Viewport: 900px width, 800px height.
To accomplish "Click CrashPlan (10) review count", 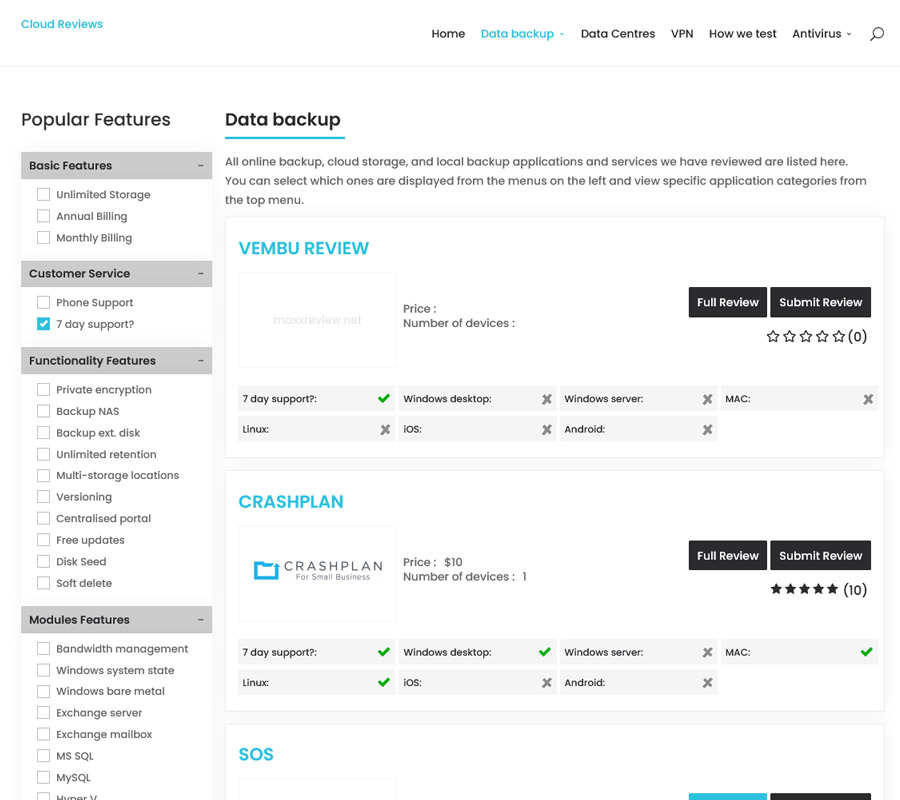I will click(855, 589).
